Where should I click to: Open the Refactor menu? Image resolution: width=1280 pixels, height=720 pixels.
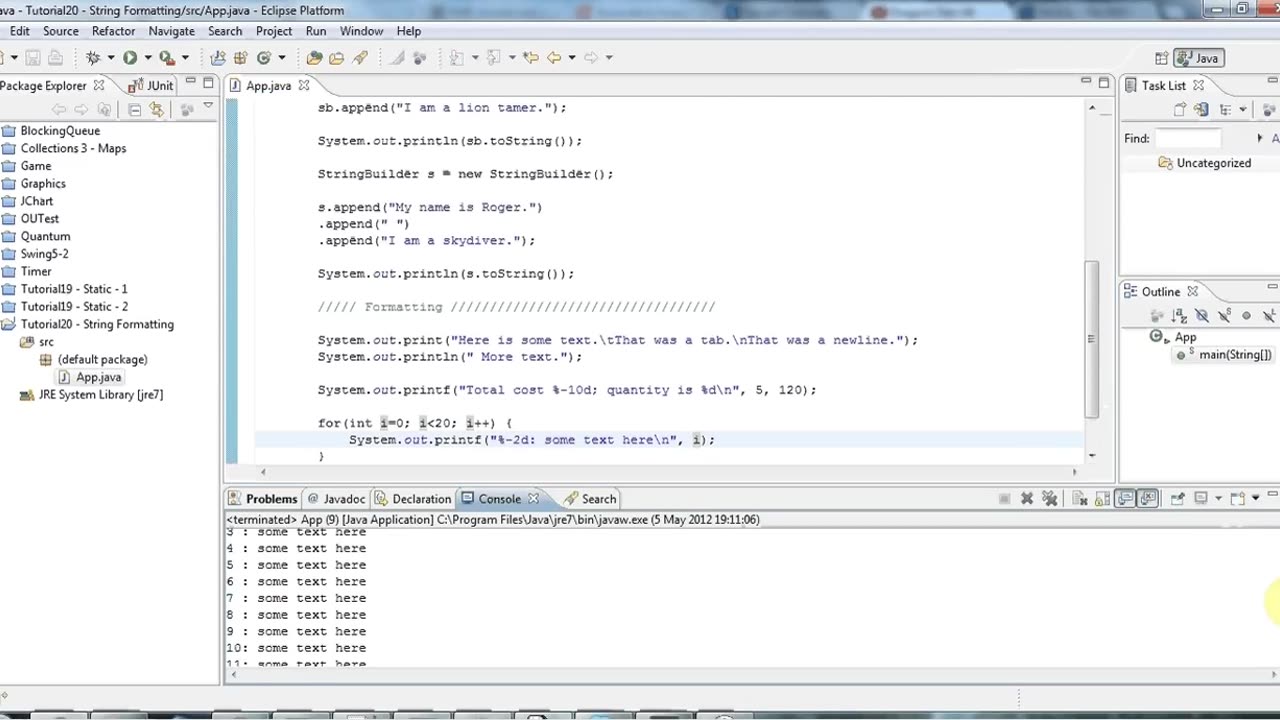point(113,31)
